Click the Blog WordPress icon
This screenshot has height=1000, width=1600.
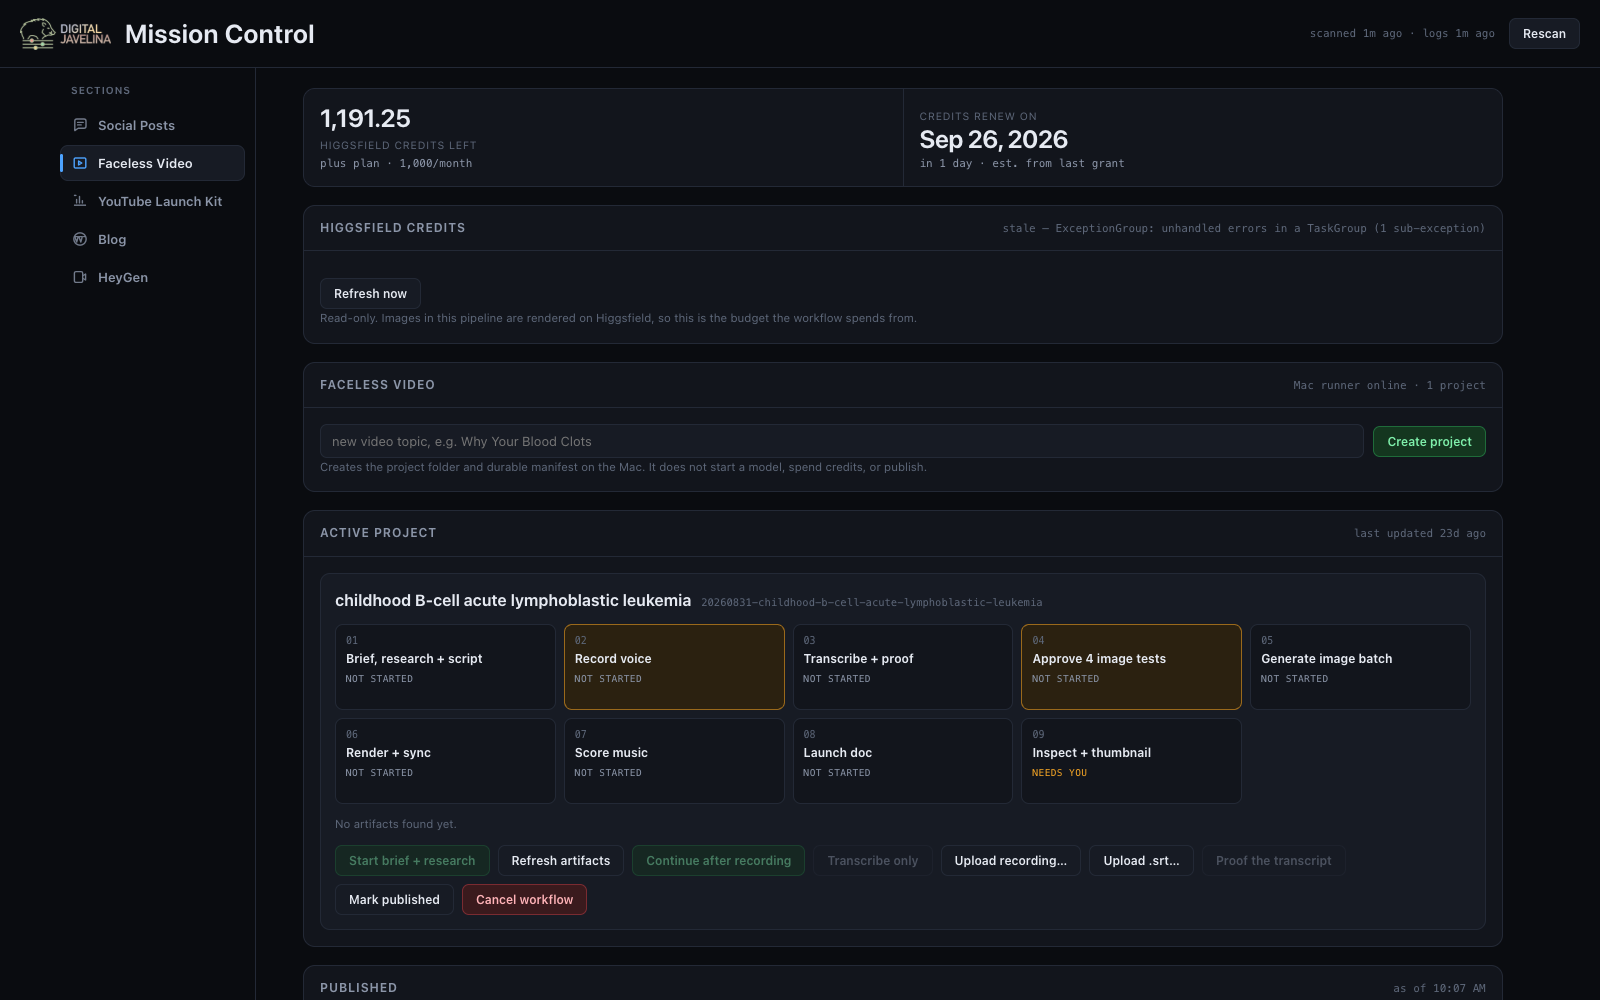[x=80, y=239]
